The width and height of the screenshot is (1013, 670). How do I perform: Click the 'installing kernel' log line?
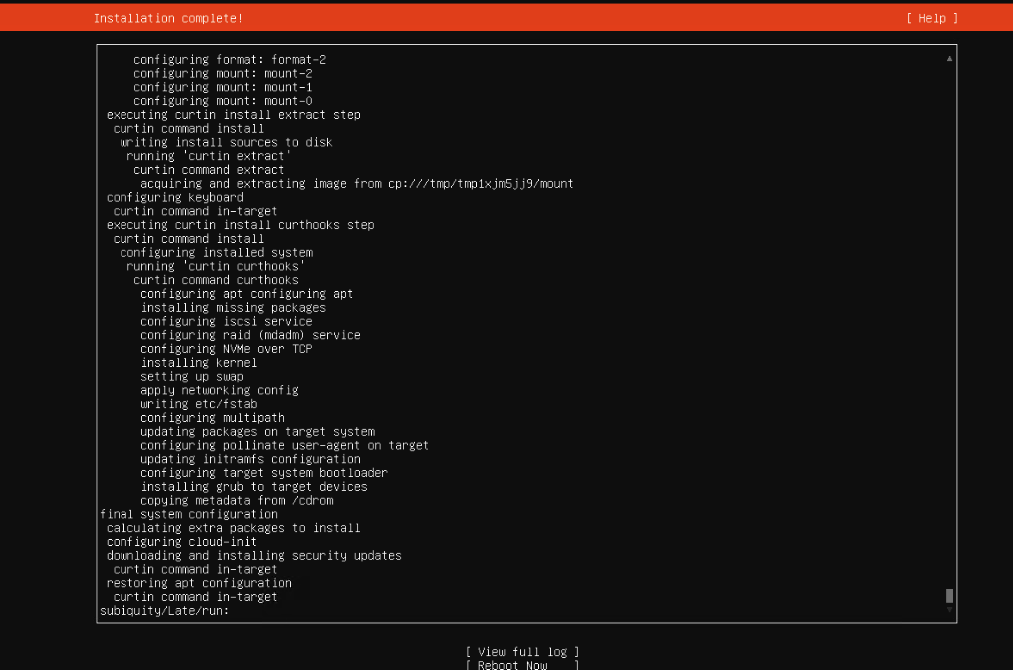tap(198, 363)
